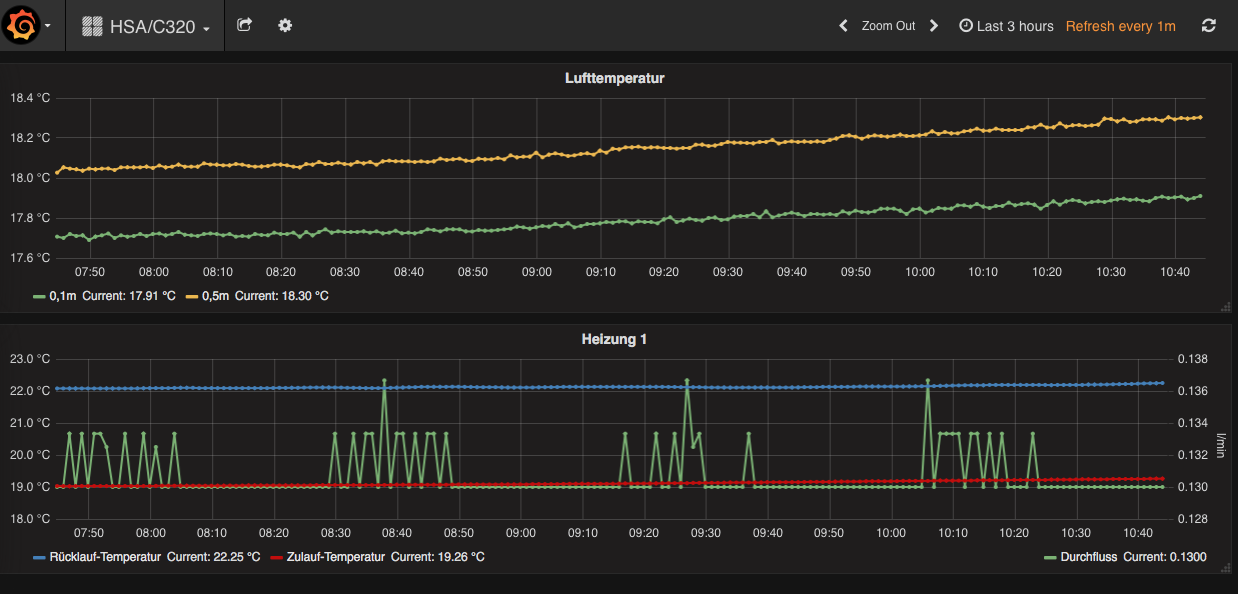Toggle Rücklauf-Temperatur series visibility
The height and width of the screenshot is (594, 1238).
point(104,557)
